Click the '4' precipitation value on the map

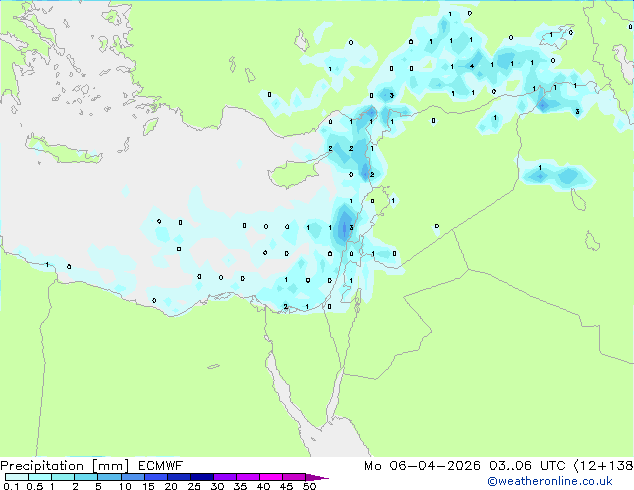(x=472, y=66)
